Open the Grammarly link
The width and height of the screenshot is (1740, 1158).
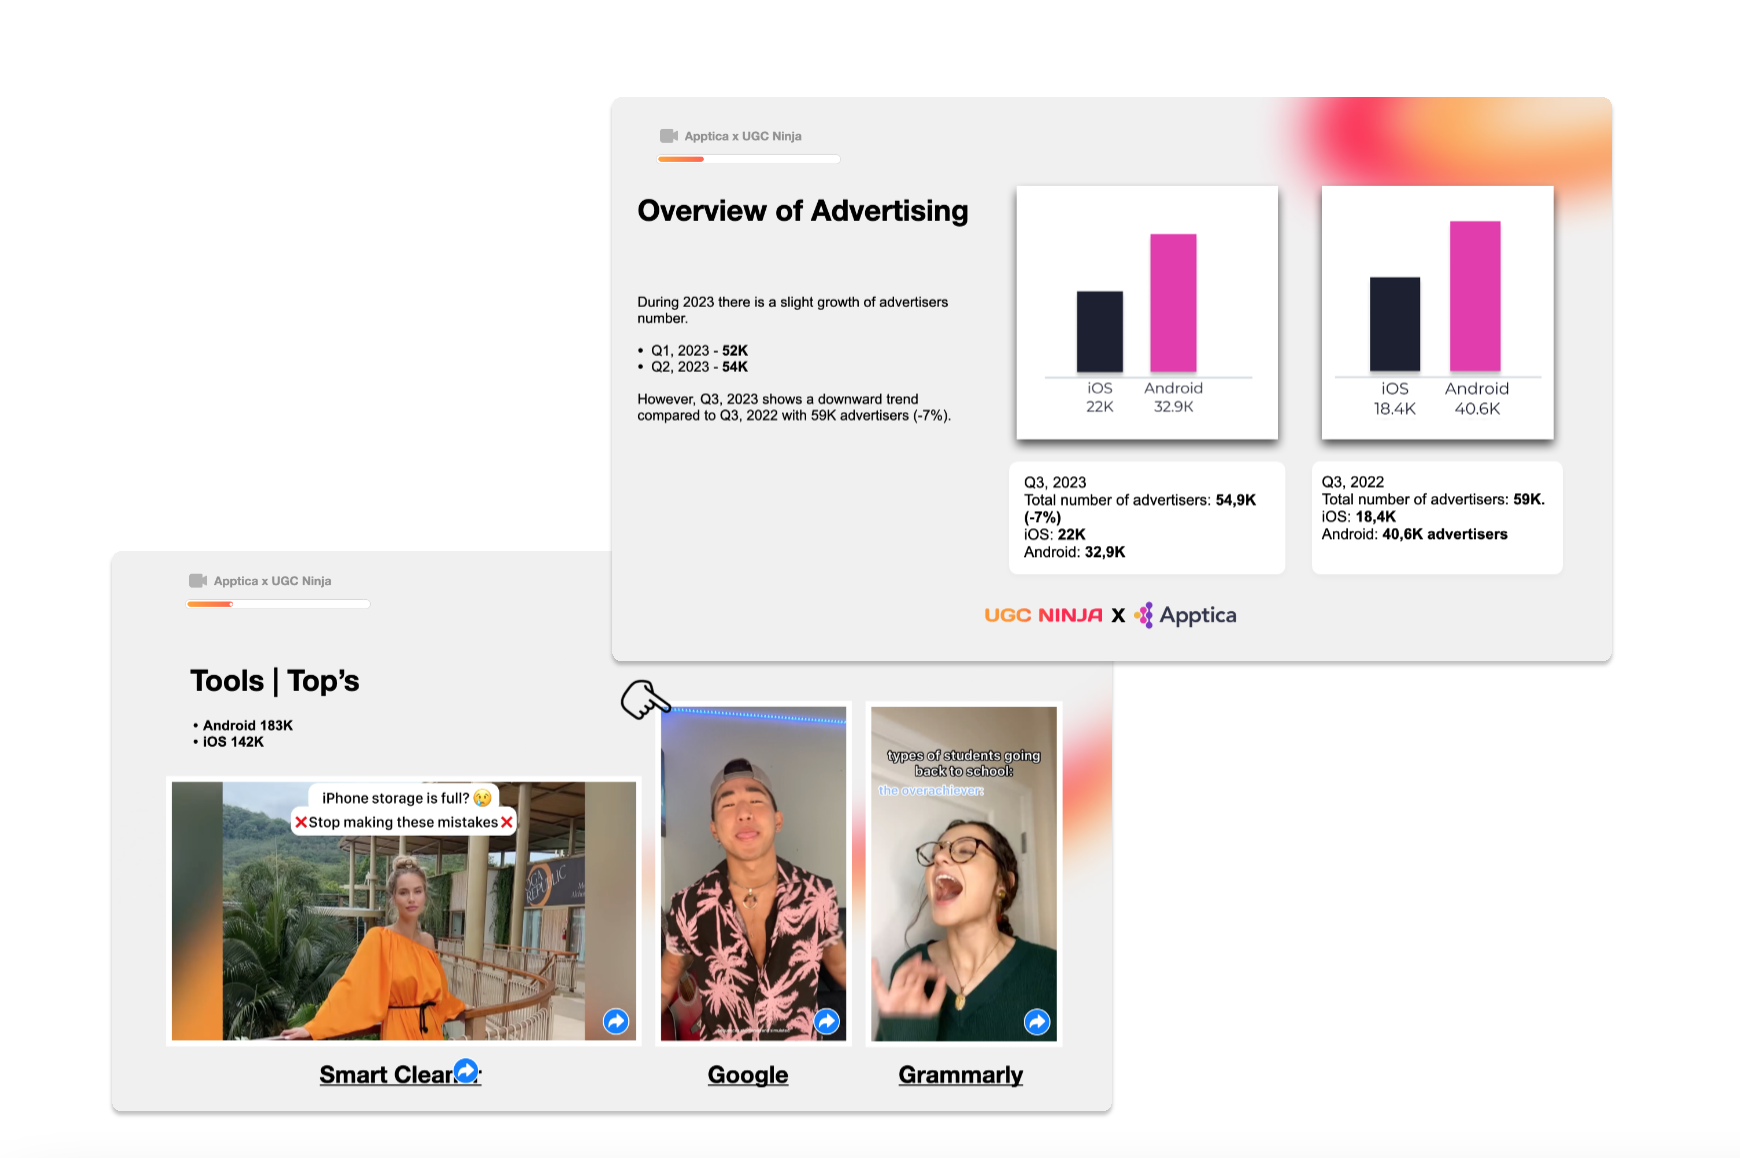pos(960,1075)
